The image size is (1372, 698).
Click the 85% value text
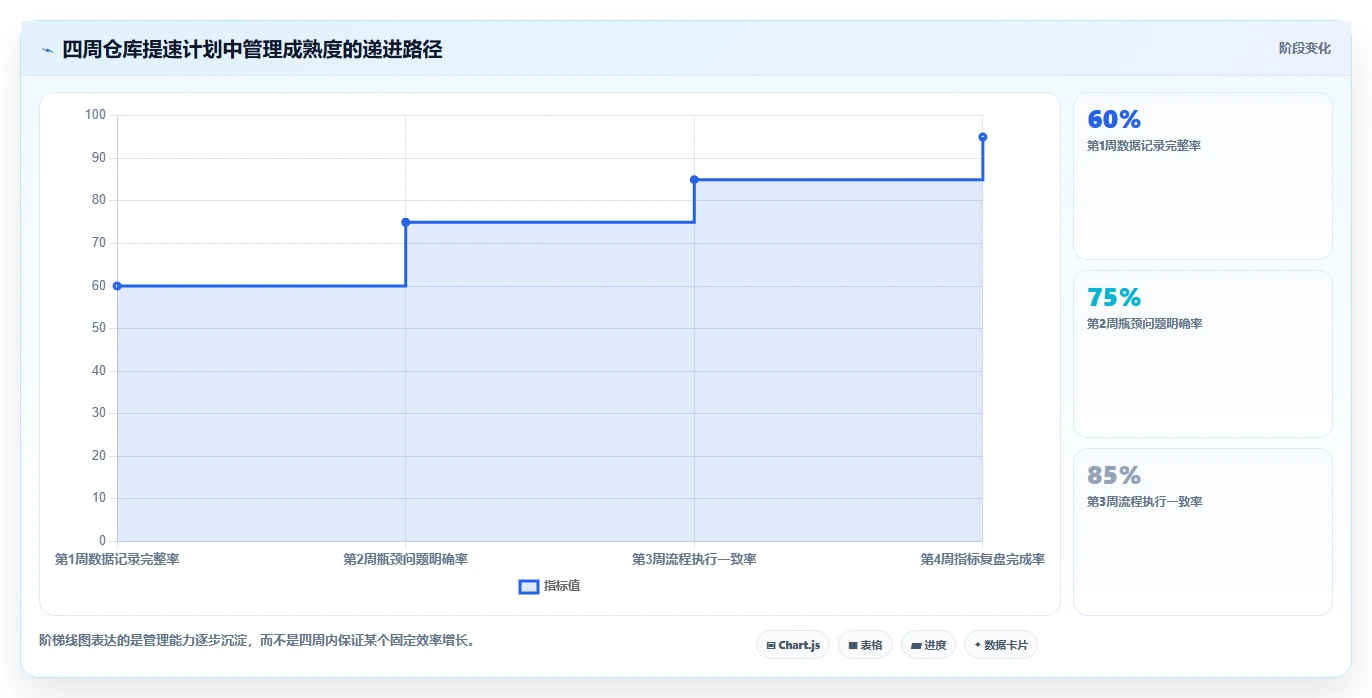click(x=1114, y=476)
